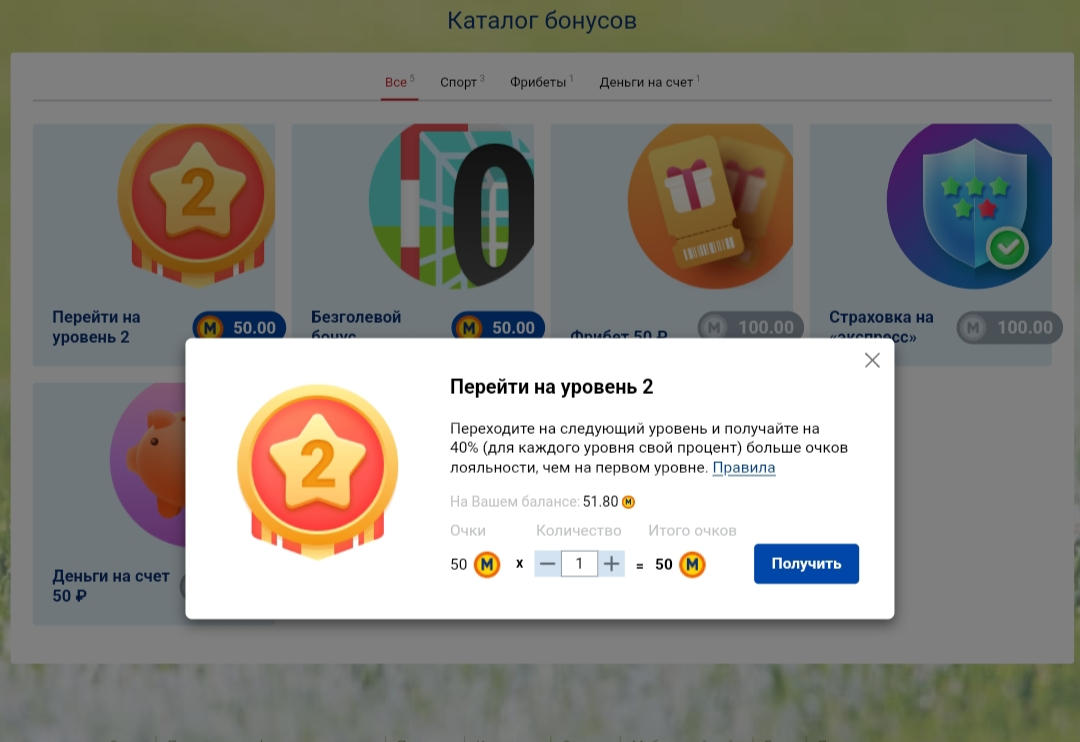Click the 50.00 price badge on level 2 card
This screenshot has height=742, width=1080.
(x=239, y=327)
